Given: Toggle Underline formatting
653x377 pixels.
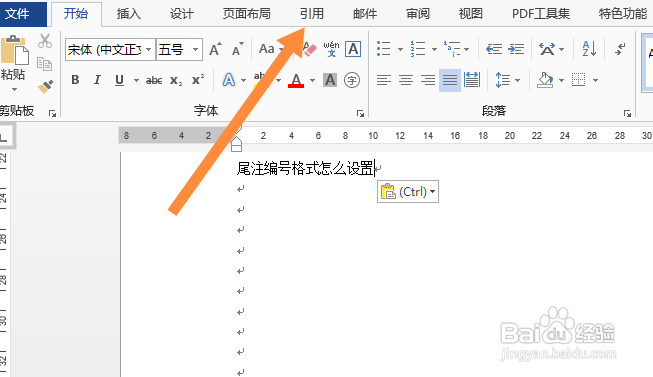Looking at the screenshot, I should (120, 80).
